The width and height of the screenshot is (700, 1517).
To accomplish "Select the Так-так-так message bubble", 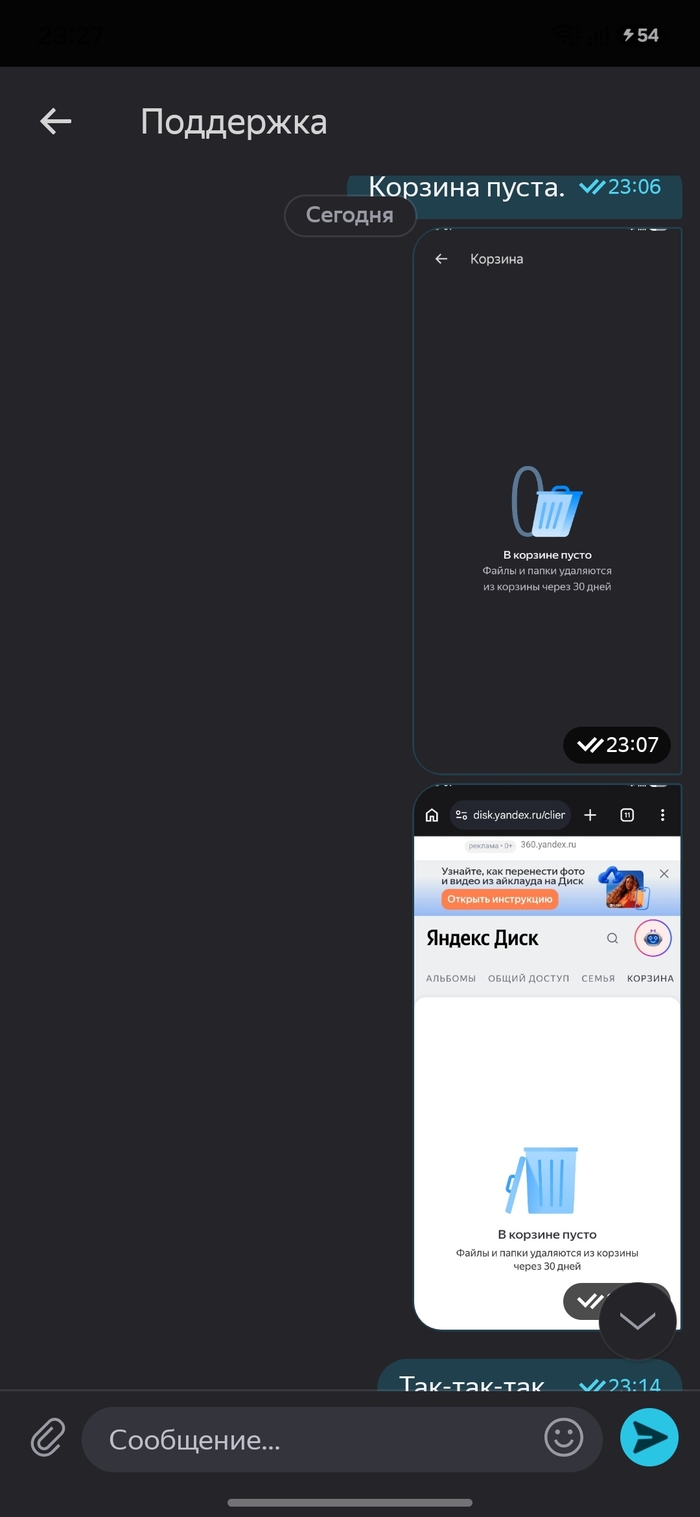I will [530, 1377].
